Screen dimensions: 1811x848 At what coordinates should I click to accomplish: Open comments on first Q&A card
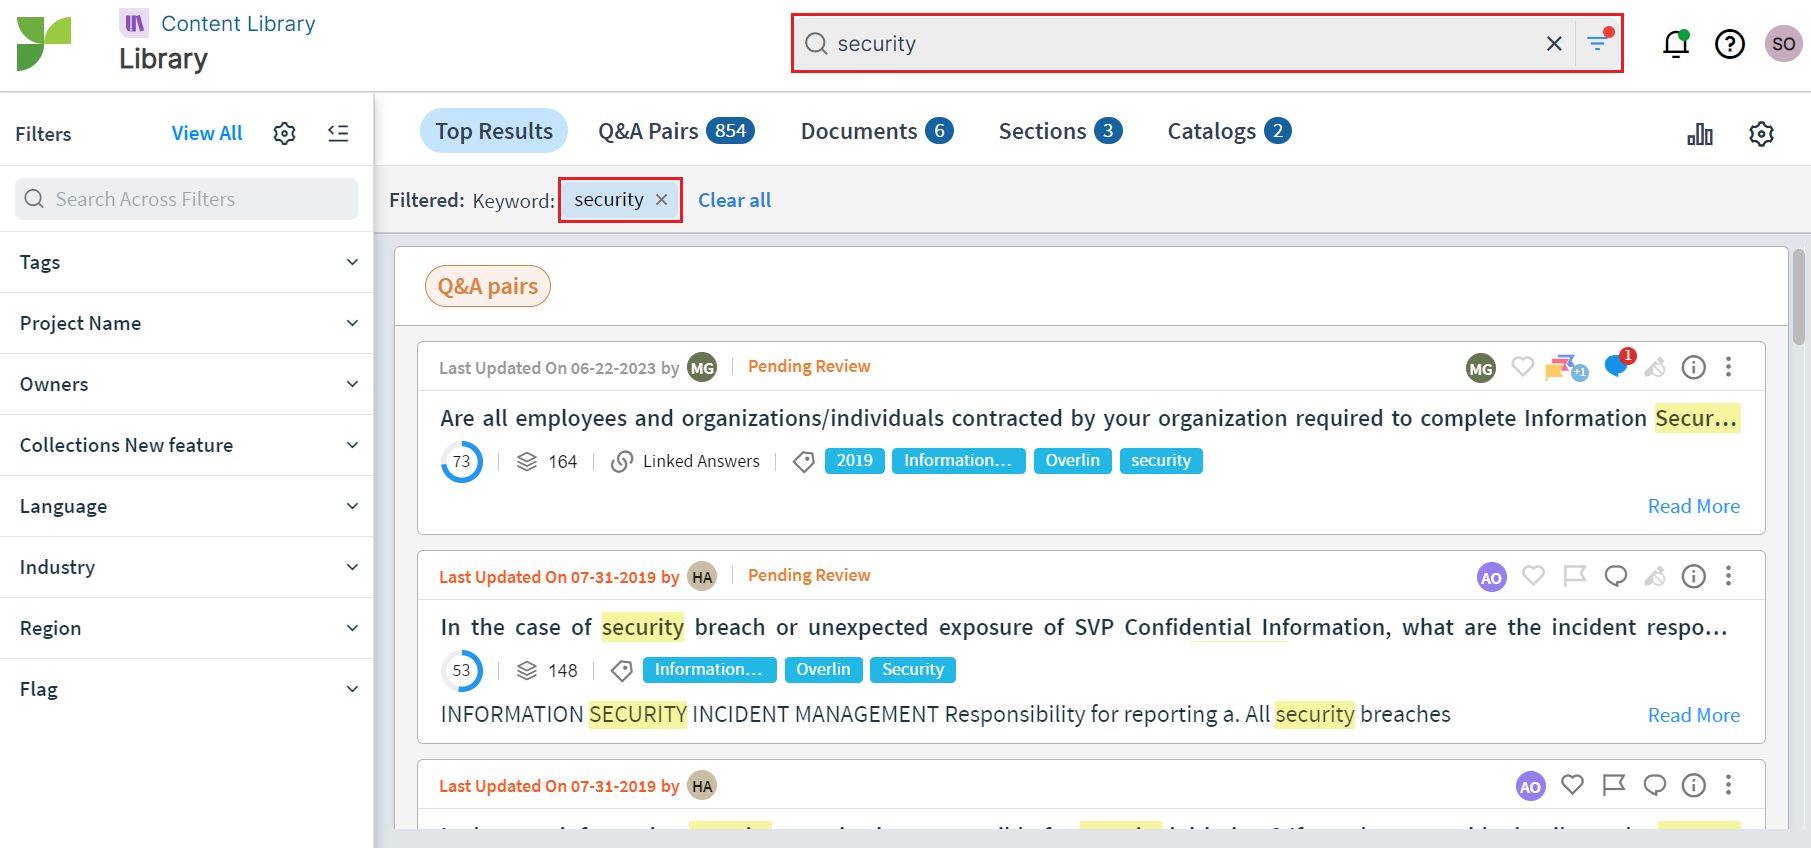[1615, 367]
